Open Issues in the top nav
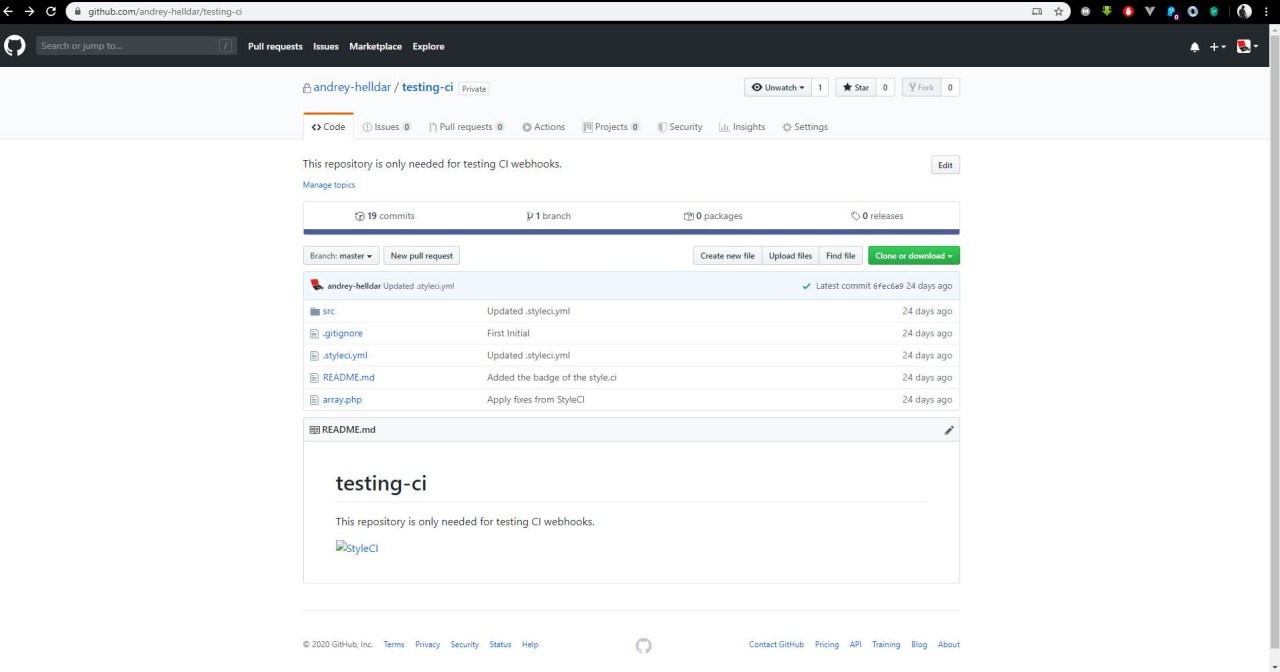 point(326,47)
